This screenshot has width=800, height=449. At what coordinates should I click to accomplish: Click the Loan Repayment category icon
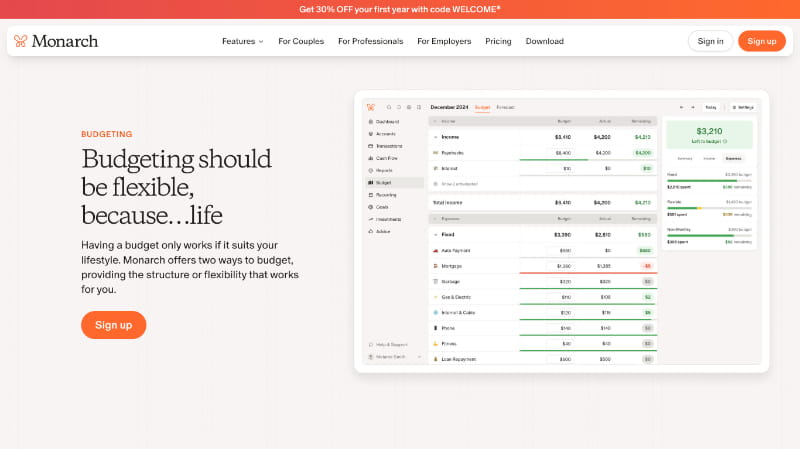pyautogui.click(x=435, y=359)
